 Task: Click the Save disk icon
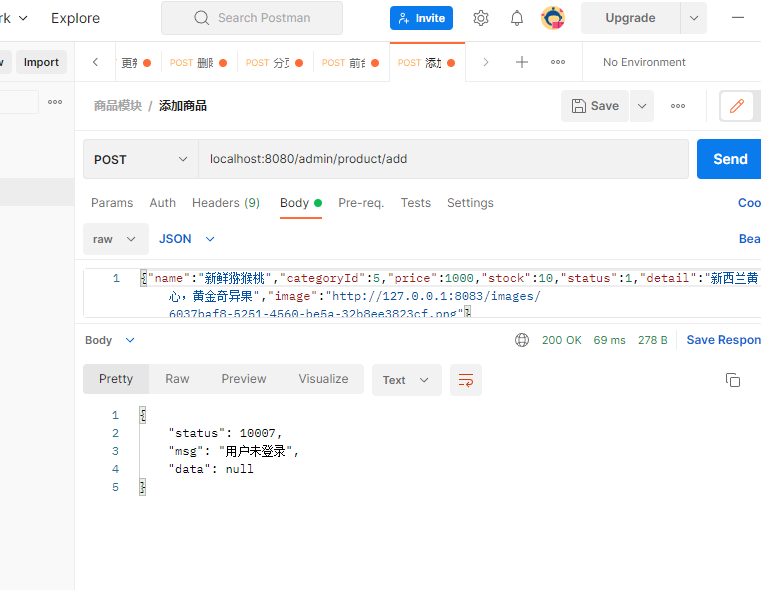(579, 106)
